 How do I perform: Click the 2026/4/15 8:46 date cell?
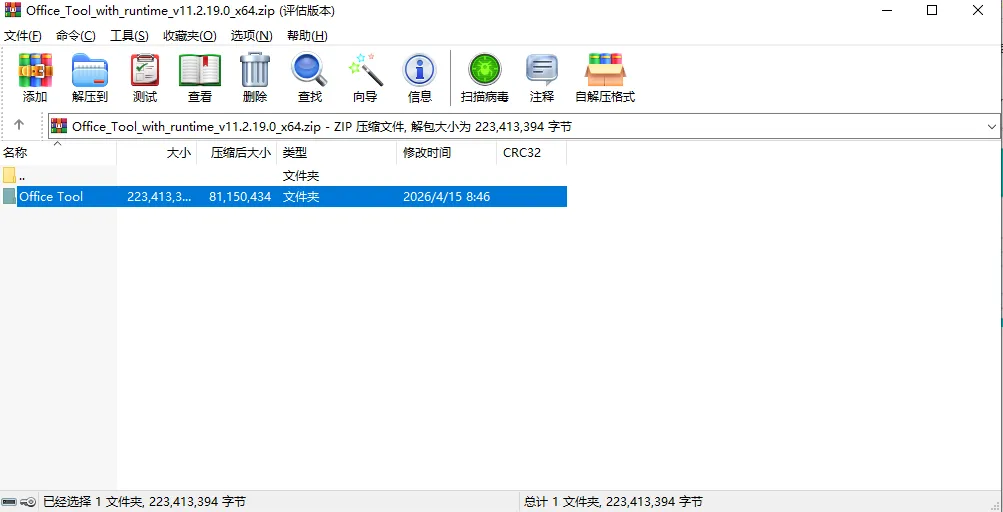point(446,196)
